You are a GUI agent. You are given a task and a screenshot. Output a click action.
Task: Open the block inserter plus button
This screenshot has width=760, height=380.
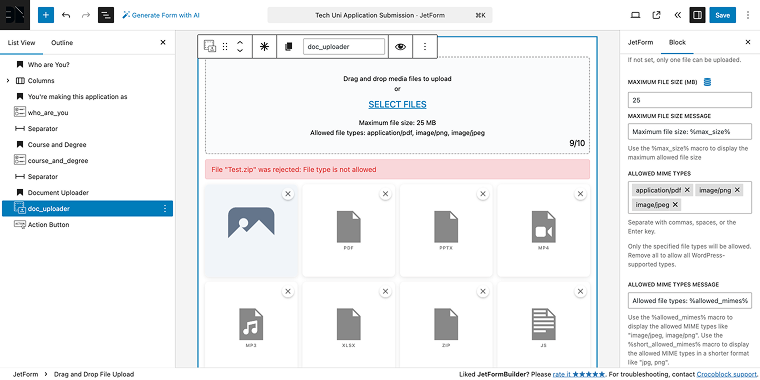[46, 15]
